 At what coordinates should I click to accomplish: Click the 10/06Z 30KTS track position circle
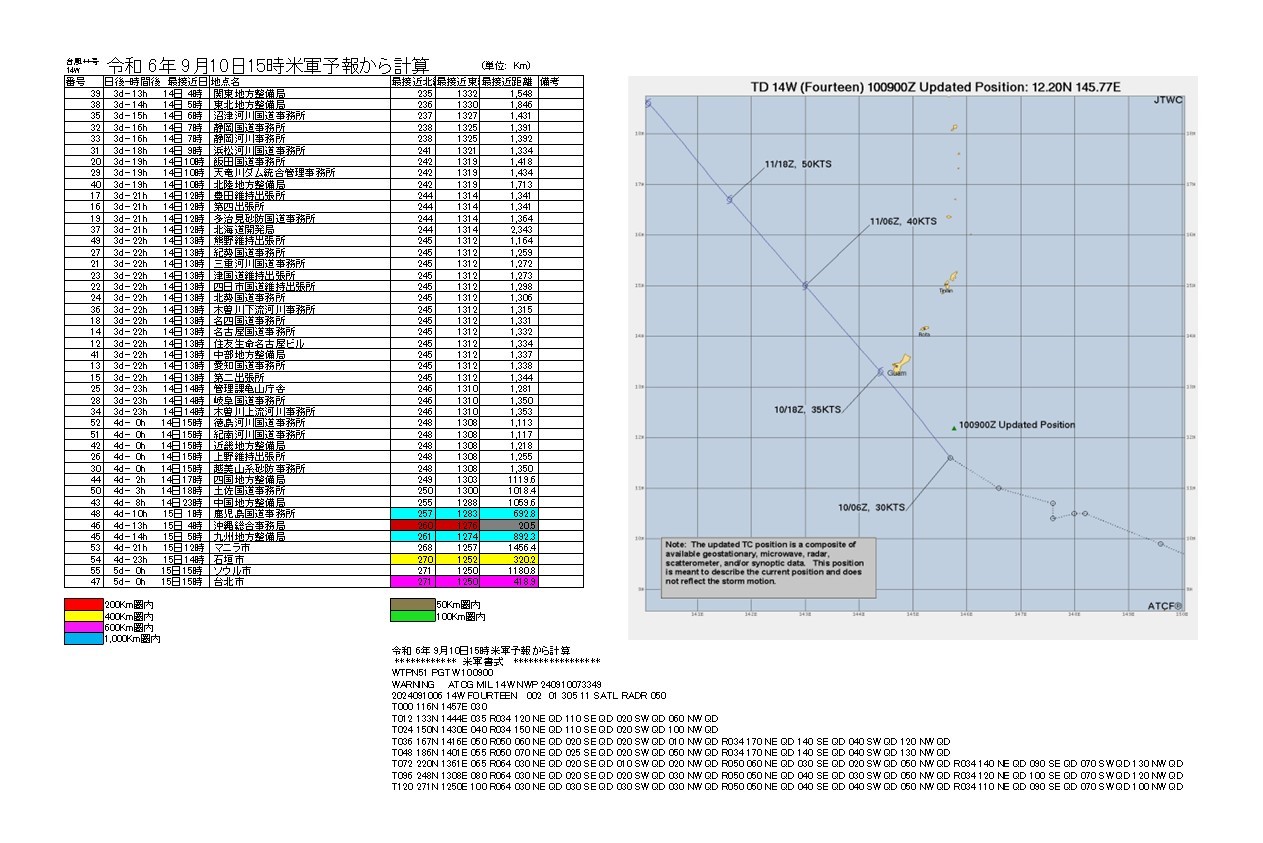950,458
